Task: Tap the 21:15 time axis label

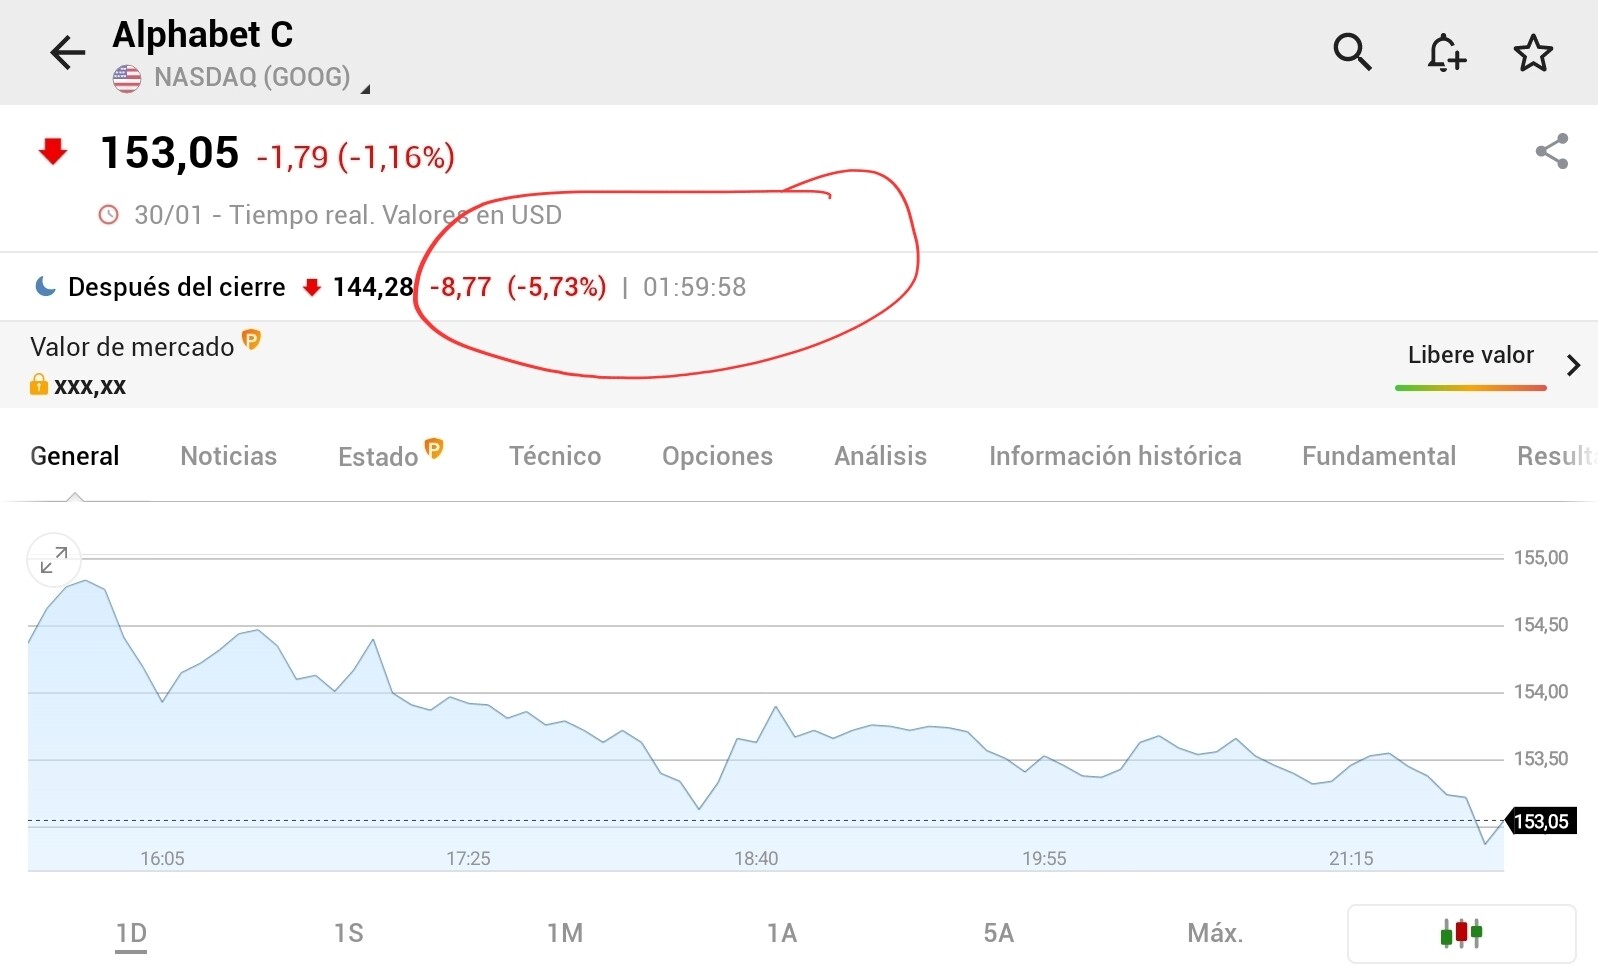Action: (x=1351, y=859)
